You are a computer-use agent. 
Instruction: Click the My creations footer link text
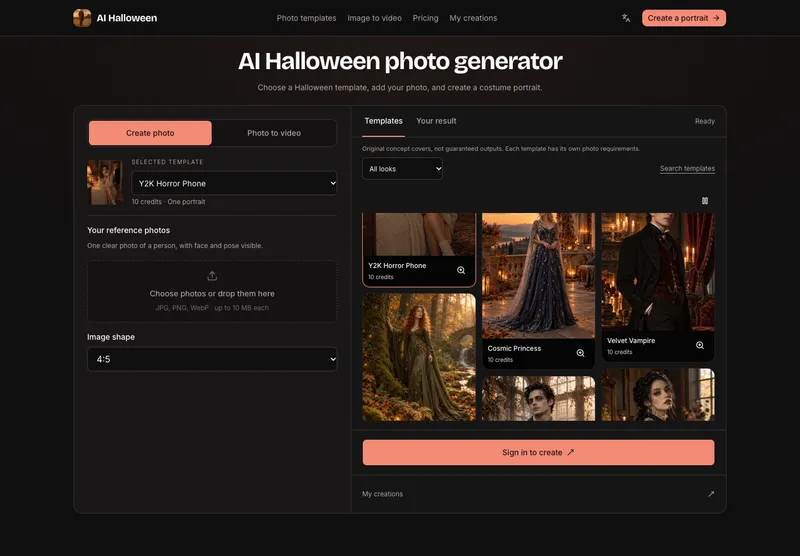click(x=382, y=494)
